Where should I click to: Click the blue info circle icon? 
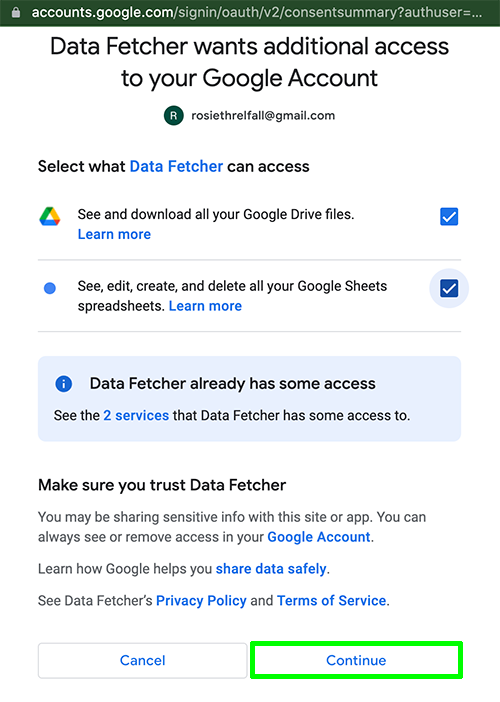[x=64, y=384]
